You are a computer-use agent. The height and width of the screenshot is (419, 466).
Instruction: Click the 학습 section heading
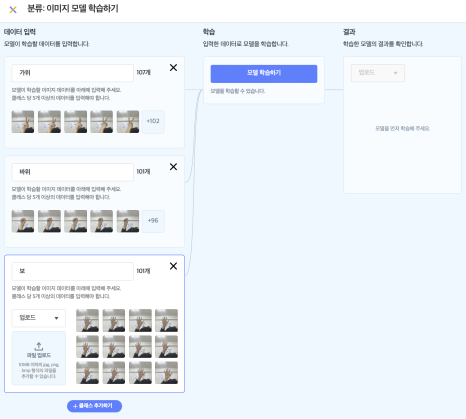pyautogui.click(x=209, y=32)
